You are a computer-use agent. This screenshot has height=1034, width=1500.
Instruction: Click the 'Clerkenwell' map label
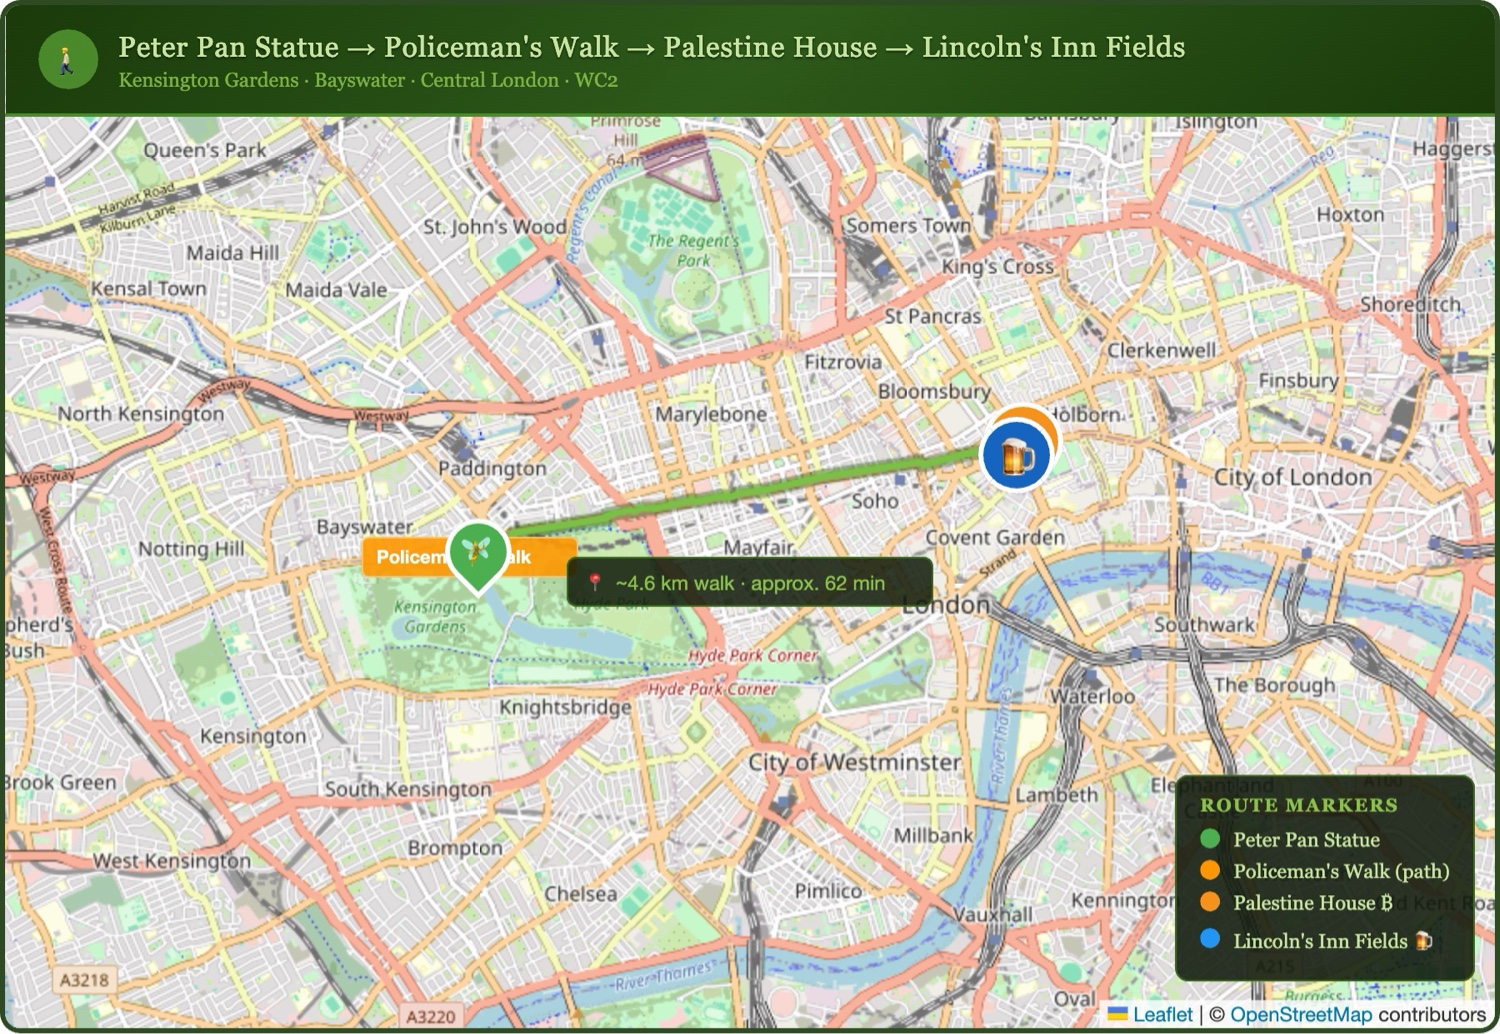1162,350
